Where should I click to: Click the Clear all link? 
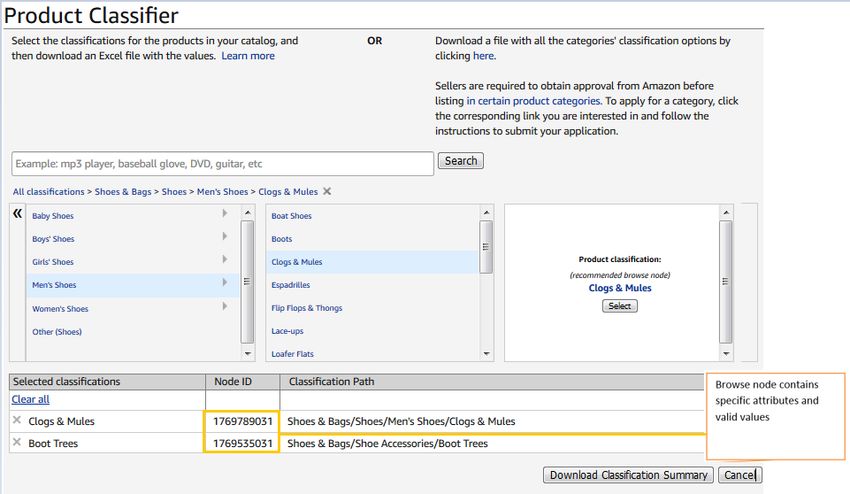click(30, 400)
